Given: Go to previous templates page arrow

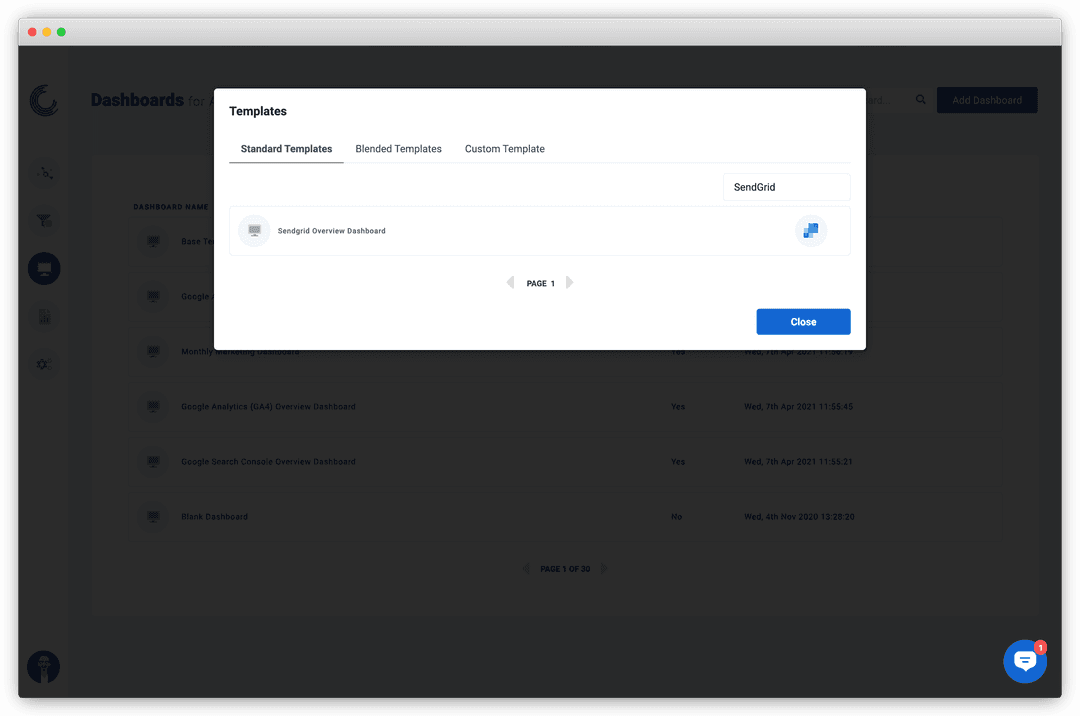Looking at the screenshot, I should [510, 283].
